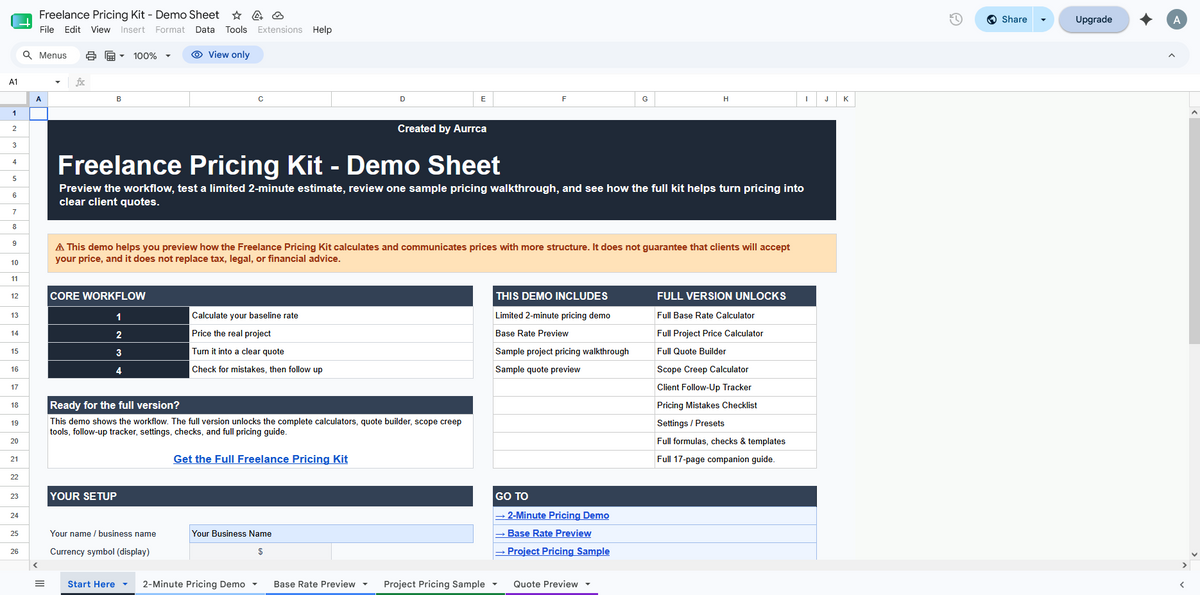Click the move to folder icon
The width and height of the screenshot is (1200, 595).
(257, 16)
